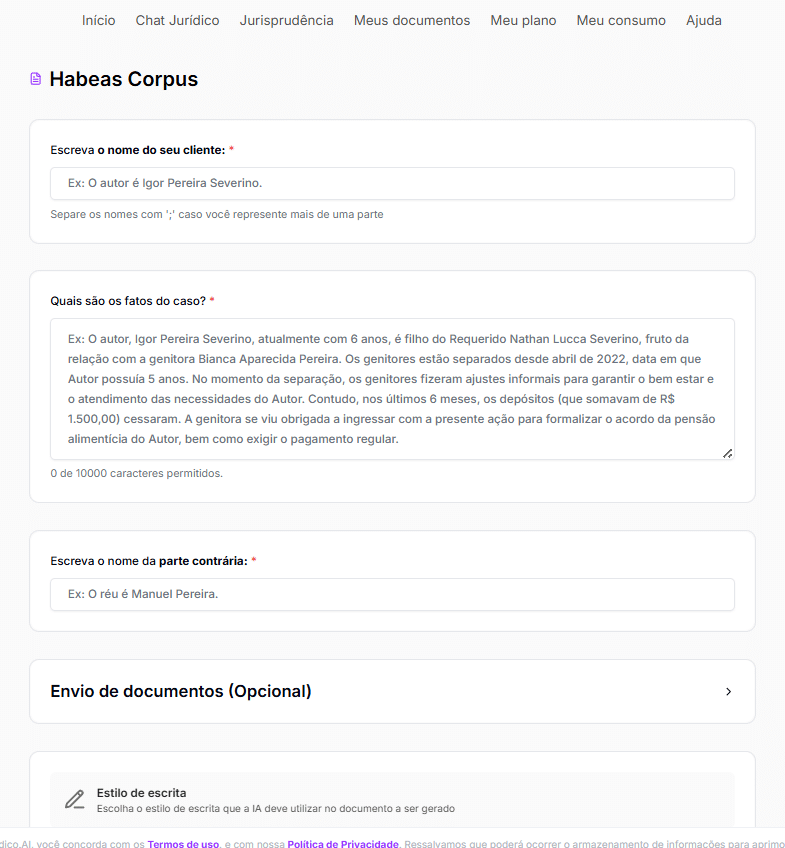Screen dimensions: 785x848
Task: Open the Envio de documentos (Opcional) section title
Action: [x=181, y=691]
